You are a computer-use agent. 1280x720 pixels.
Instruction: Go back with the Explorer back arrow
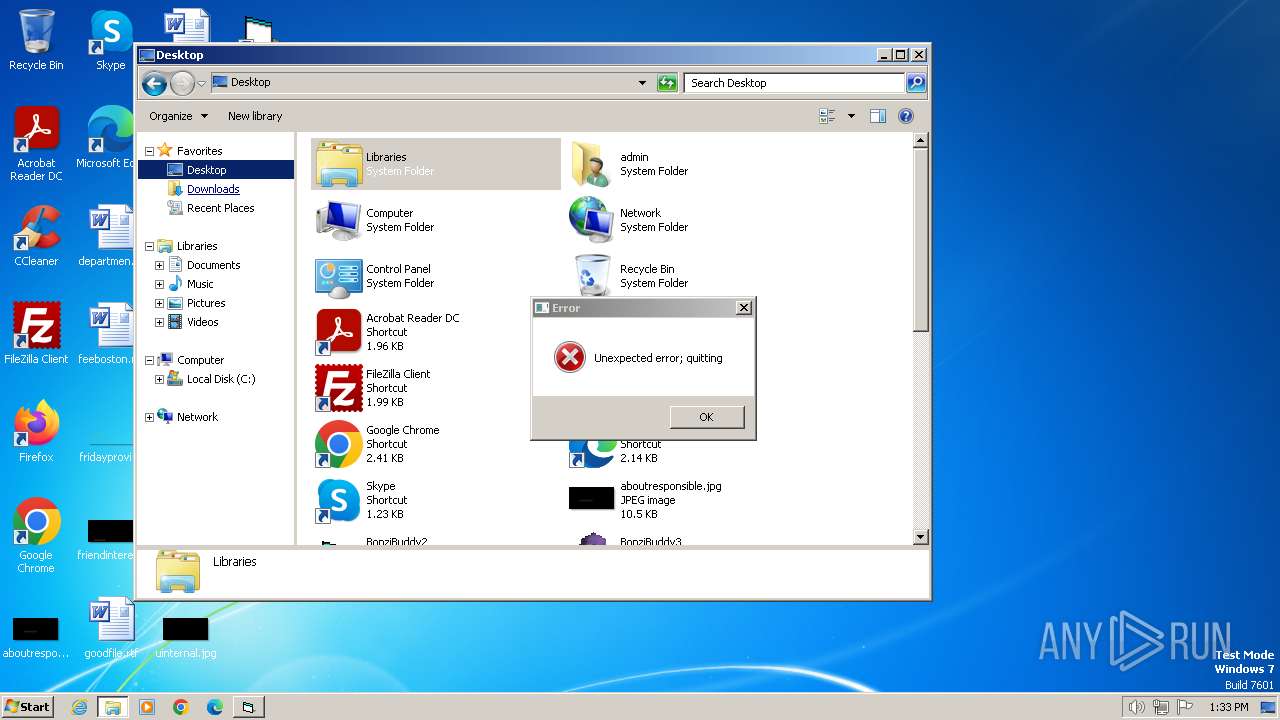tap(154, 83)
